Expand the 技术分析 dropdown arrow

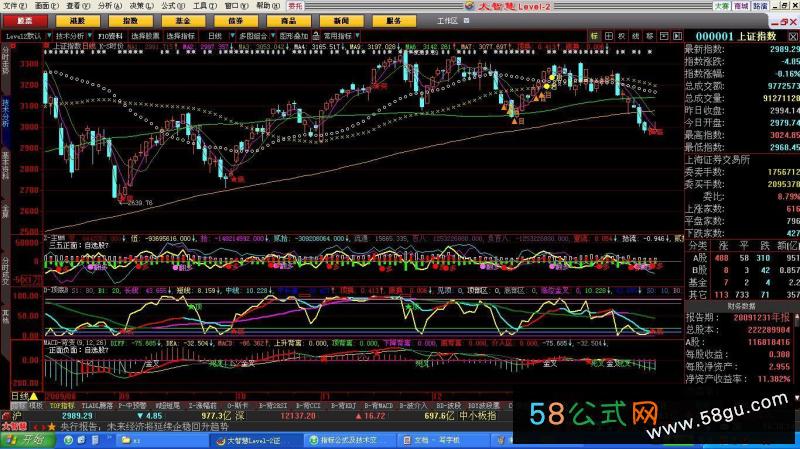click(90, 36)
